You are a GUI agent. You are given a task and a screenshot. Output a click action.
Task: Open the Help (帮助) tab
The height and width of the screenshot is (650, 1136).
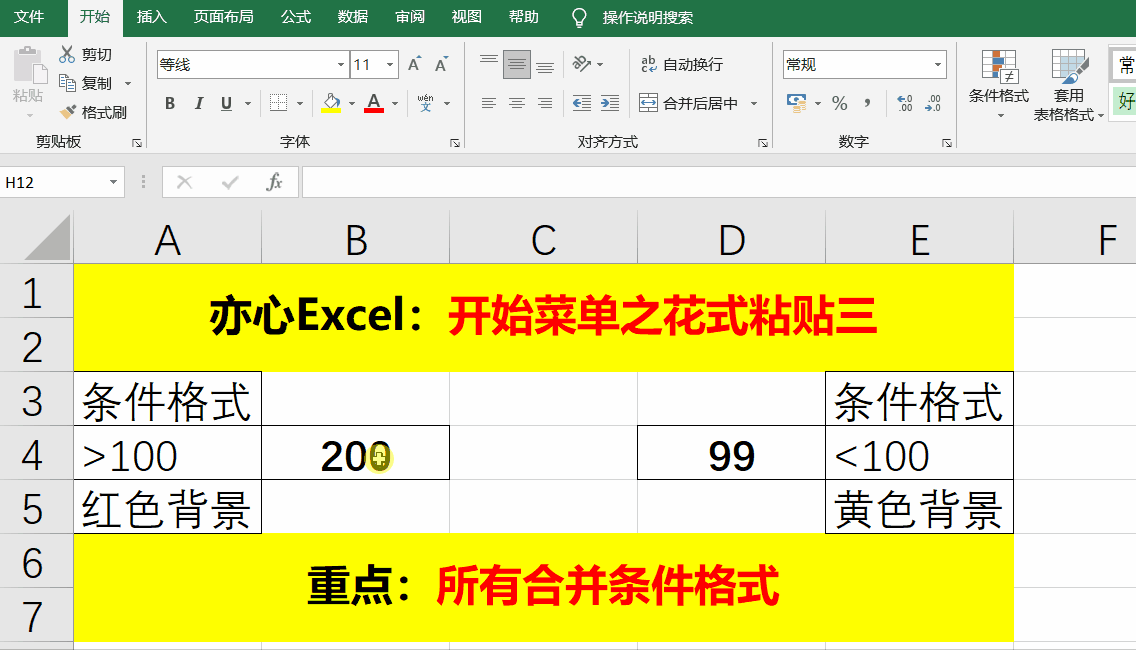[x=524, y=17]
